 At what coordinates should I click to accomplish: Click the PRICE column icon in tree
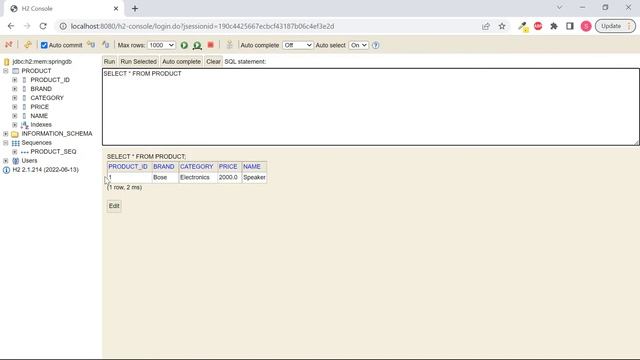point(24,107)
